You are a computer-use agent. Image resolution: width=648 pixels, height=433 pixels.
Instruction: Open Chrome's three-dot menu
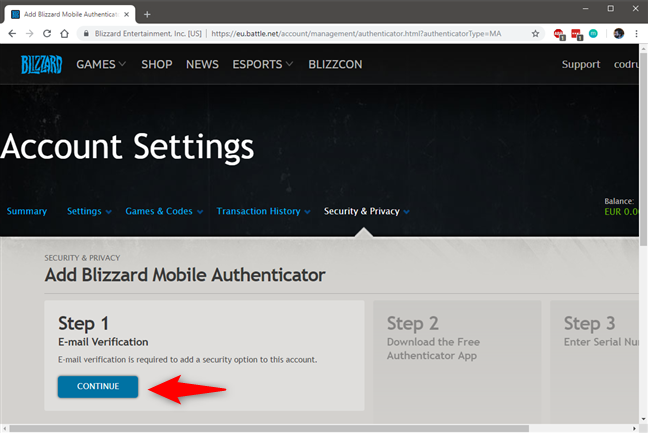click(636, 33)
